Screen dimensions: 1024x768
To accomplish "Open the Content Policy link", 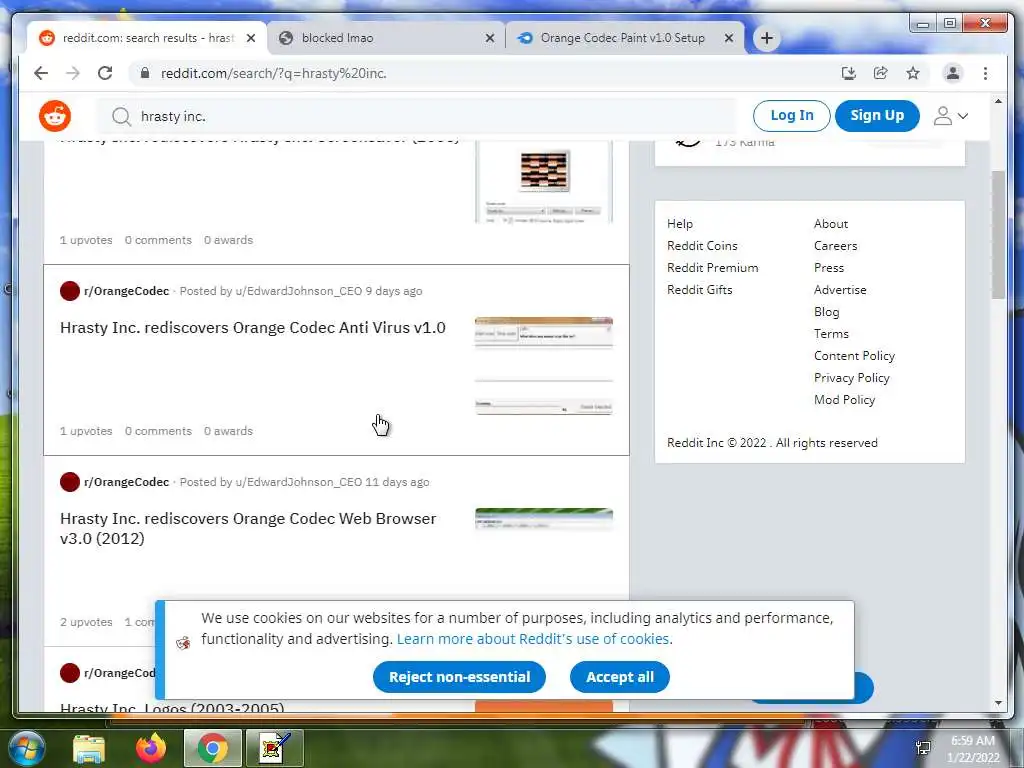I will tap(854, 356).
